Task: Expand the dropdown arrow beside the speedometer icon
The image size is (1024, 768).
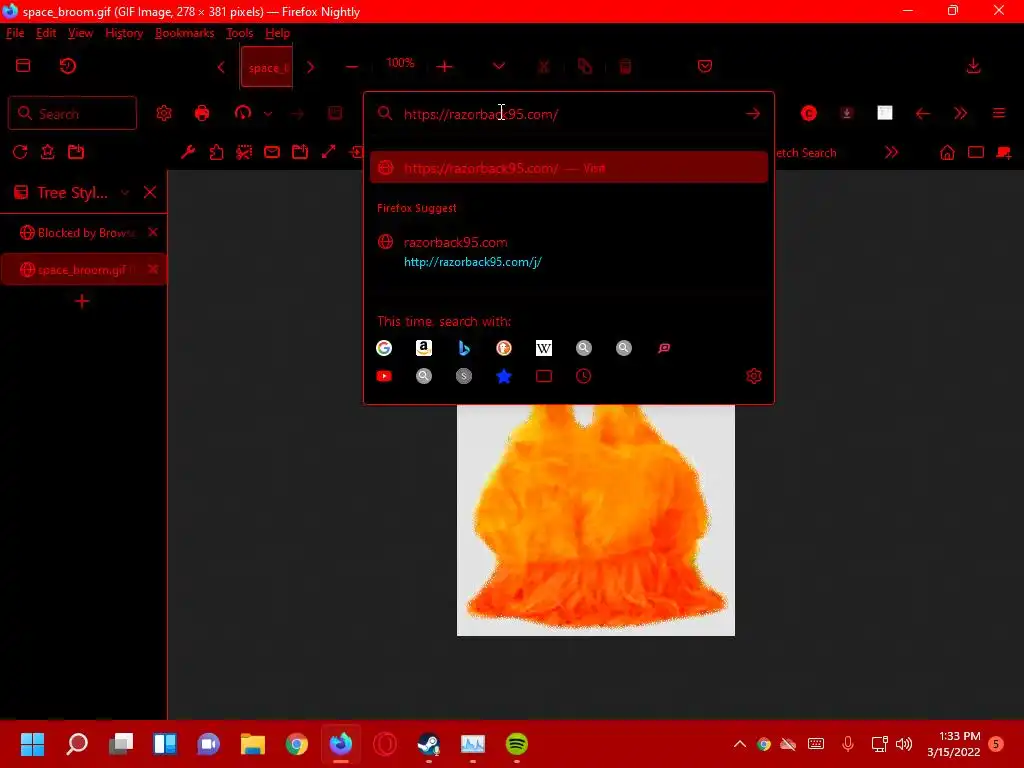Action: 268,114
